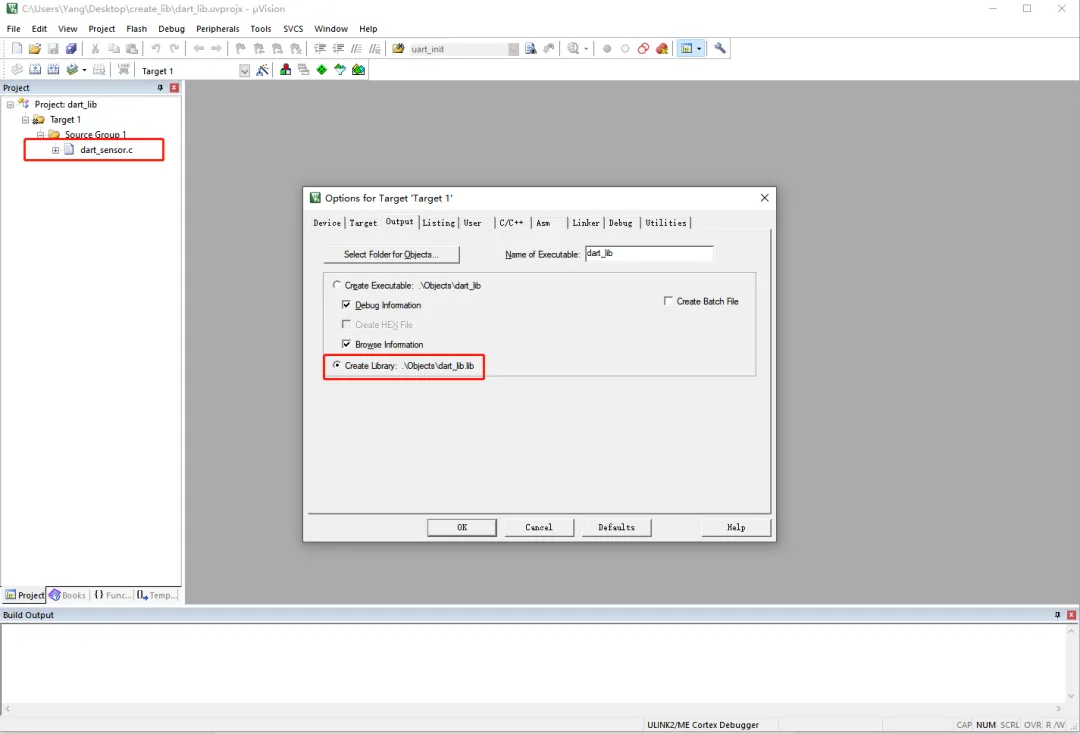Image resolution: width=1080 pixels, height=734 pixels.
Task: Click the Download LOAD icon
Action: click(x=123, y=70)
